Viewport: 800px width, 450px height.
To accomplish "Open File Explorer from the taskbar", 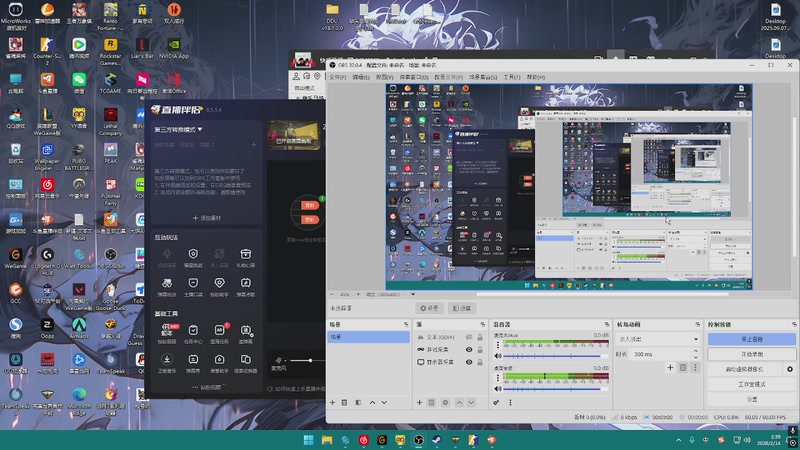I will tap(327, 440).
